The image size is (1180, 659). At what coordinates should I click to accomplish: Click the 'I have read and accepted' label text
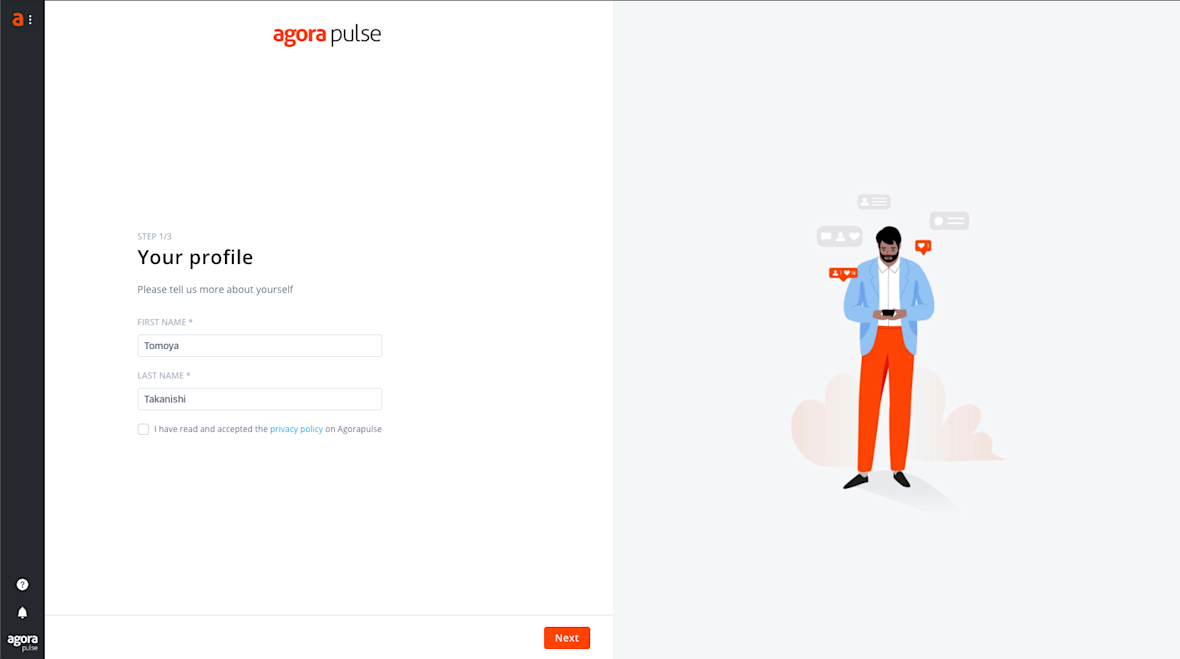(x=211, y=429)
